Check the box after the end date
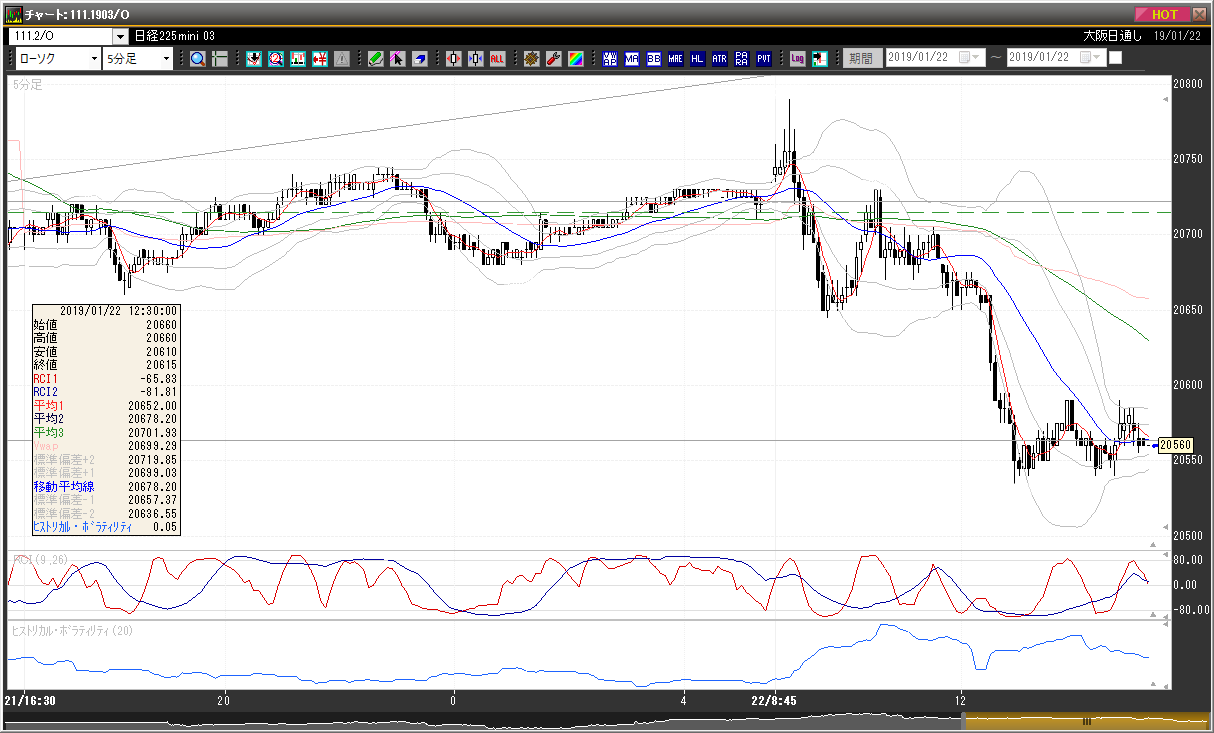This screenshot has height=733, width=1214. [1116, 57]
